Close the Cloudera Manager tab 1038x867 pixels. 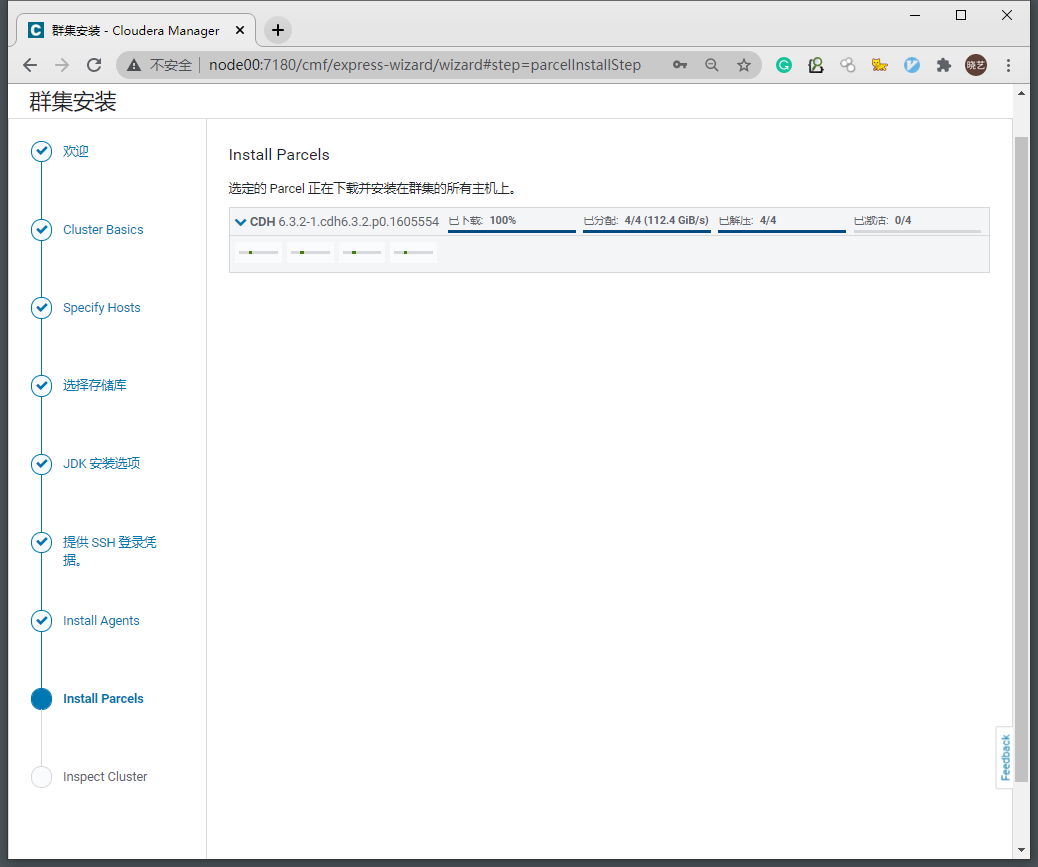[240, 30]
